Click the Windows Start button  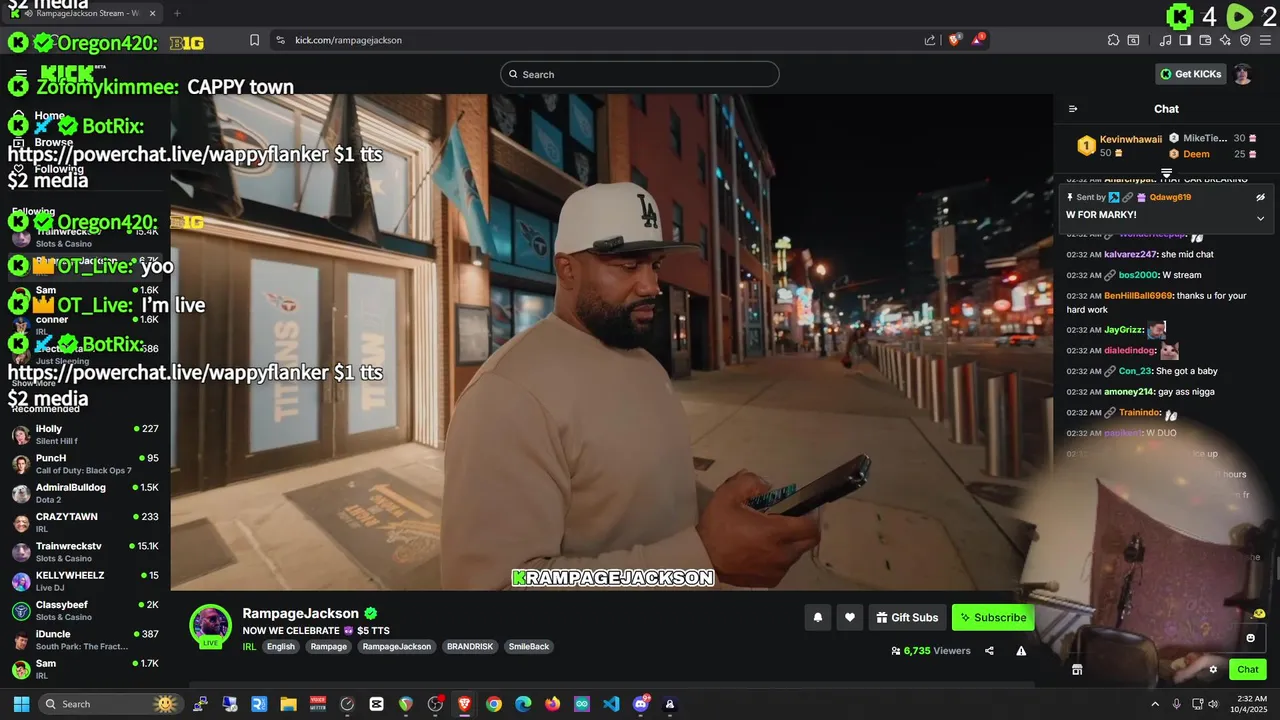(x=21, y=704)
